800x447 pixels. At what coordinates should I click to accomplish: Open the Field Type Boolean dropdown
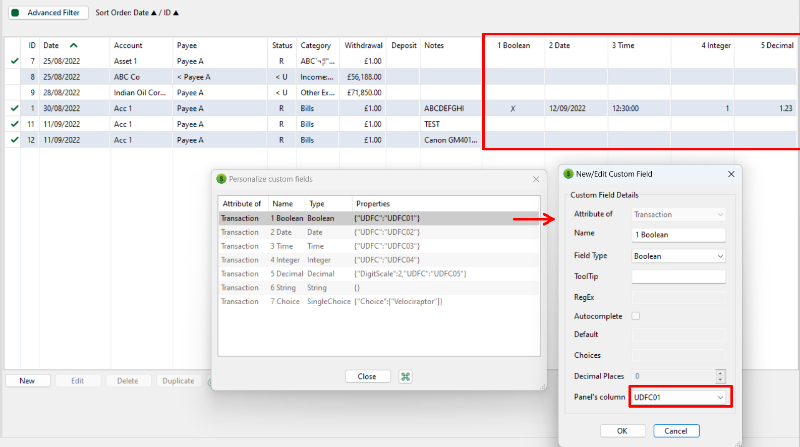click(678, 256)
